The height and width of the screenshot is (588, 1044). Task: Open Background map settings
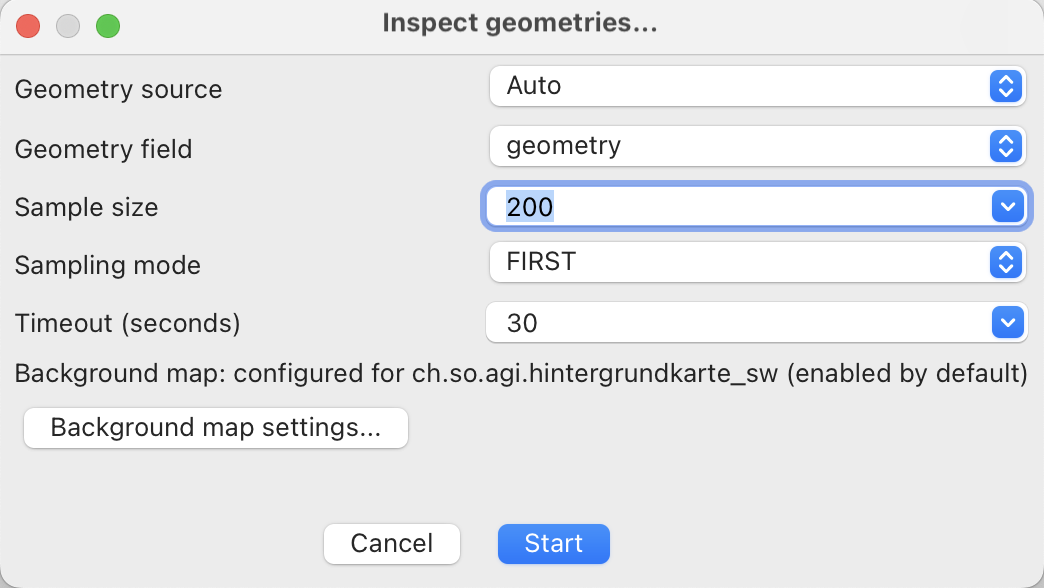[216, 428]
